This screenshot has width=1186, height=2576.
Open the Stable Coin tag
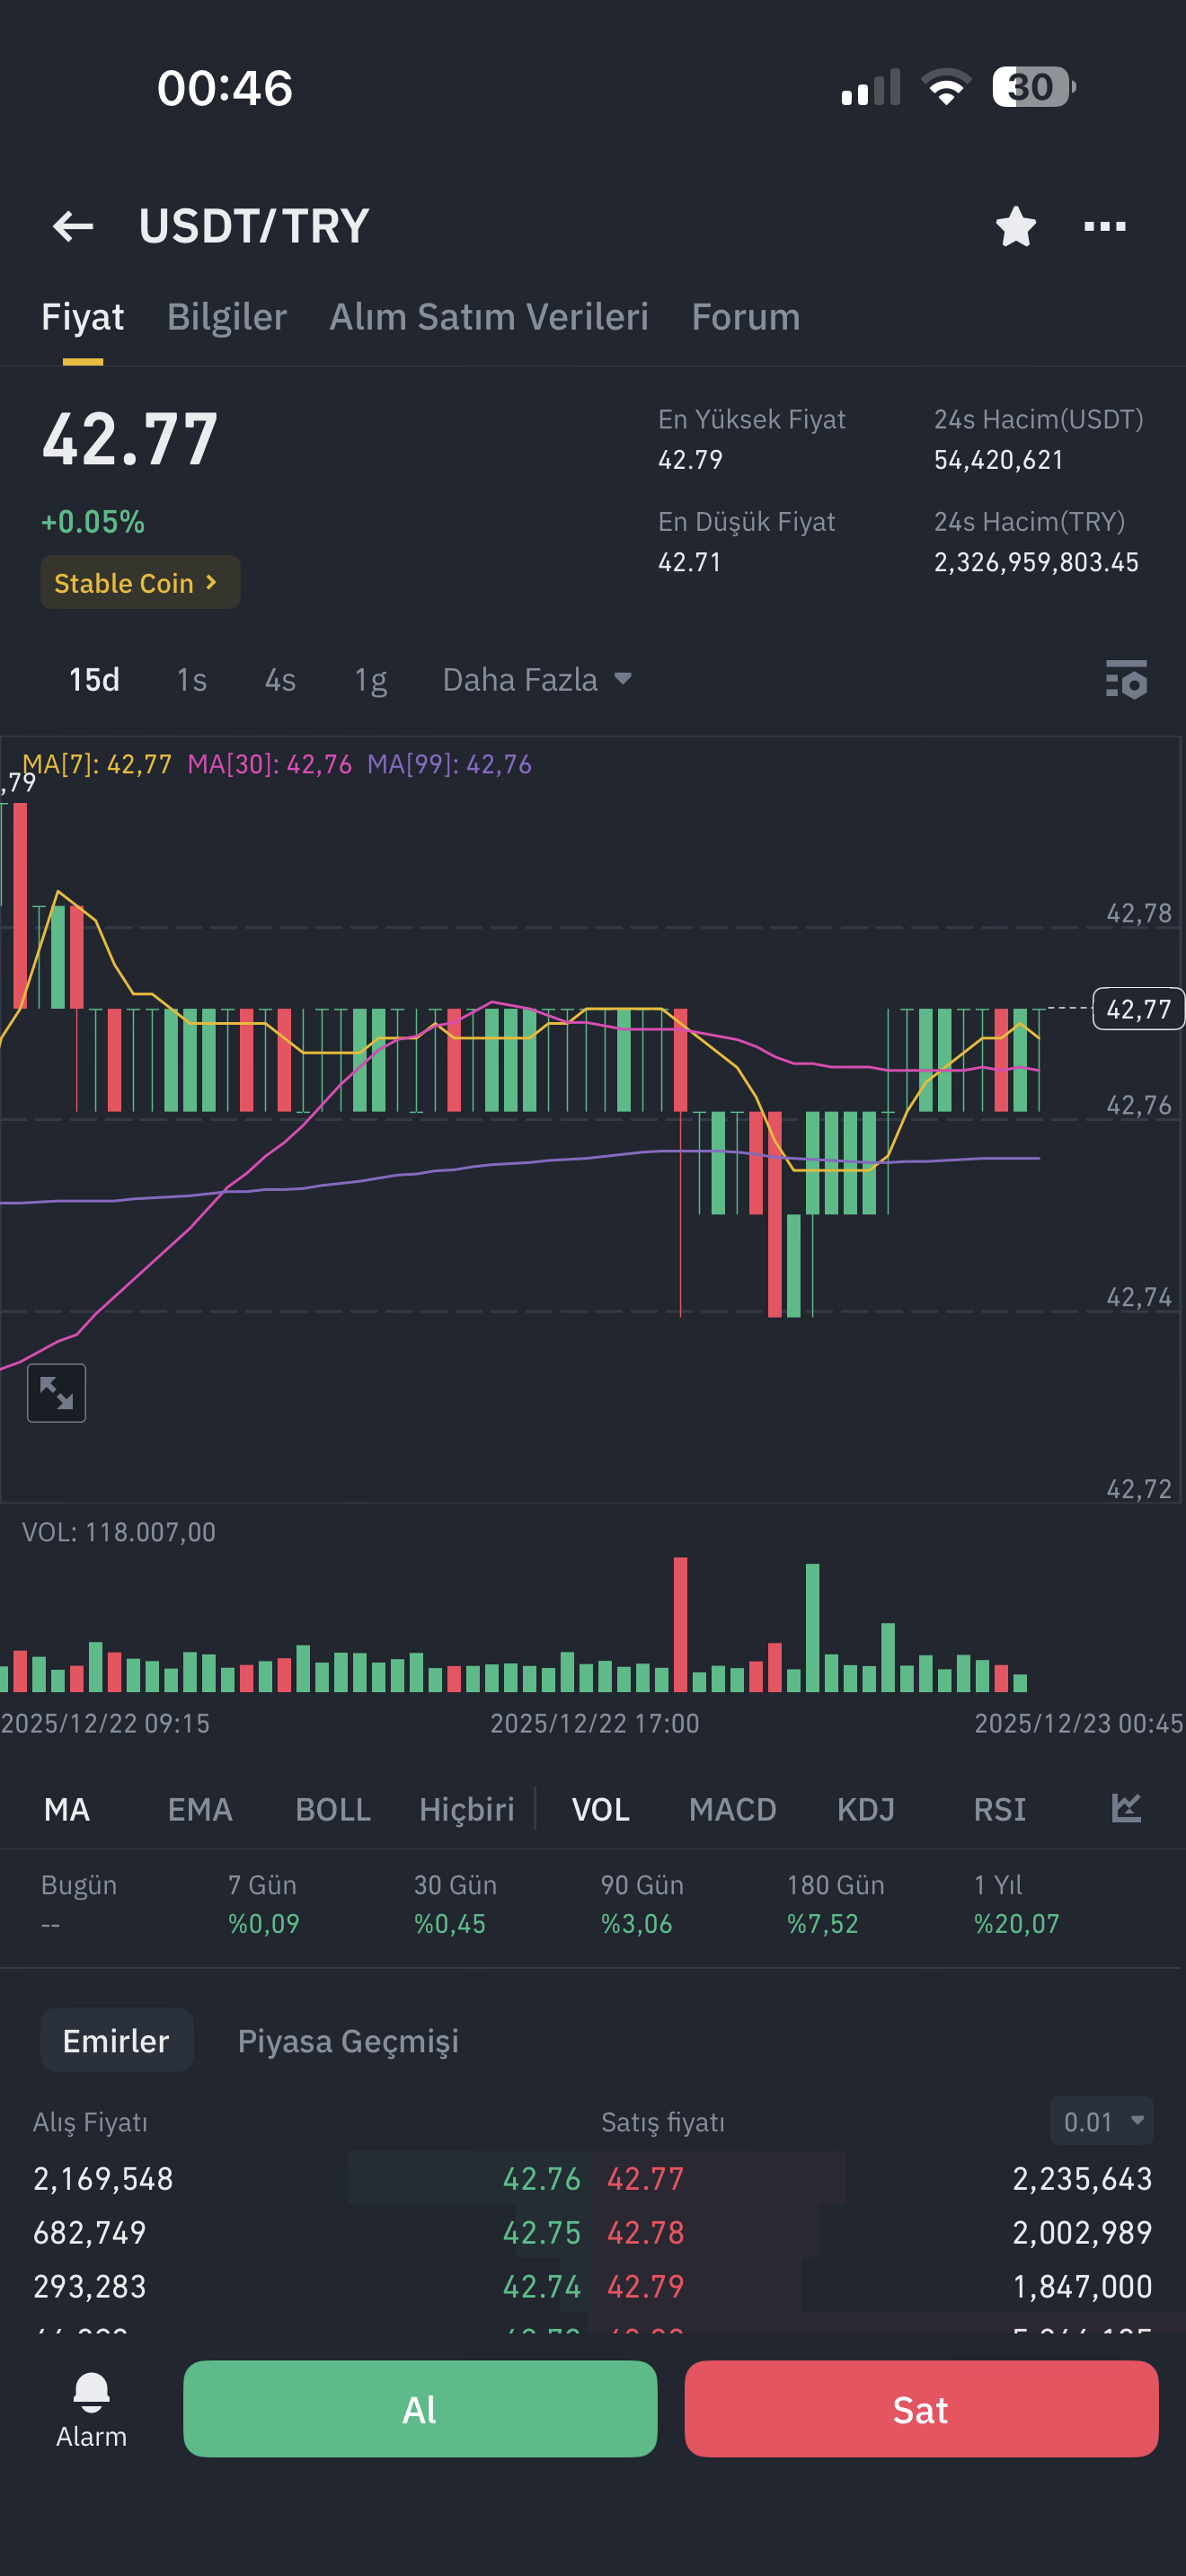140,582
